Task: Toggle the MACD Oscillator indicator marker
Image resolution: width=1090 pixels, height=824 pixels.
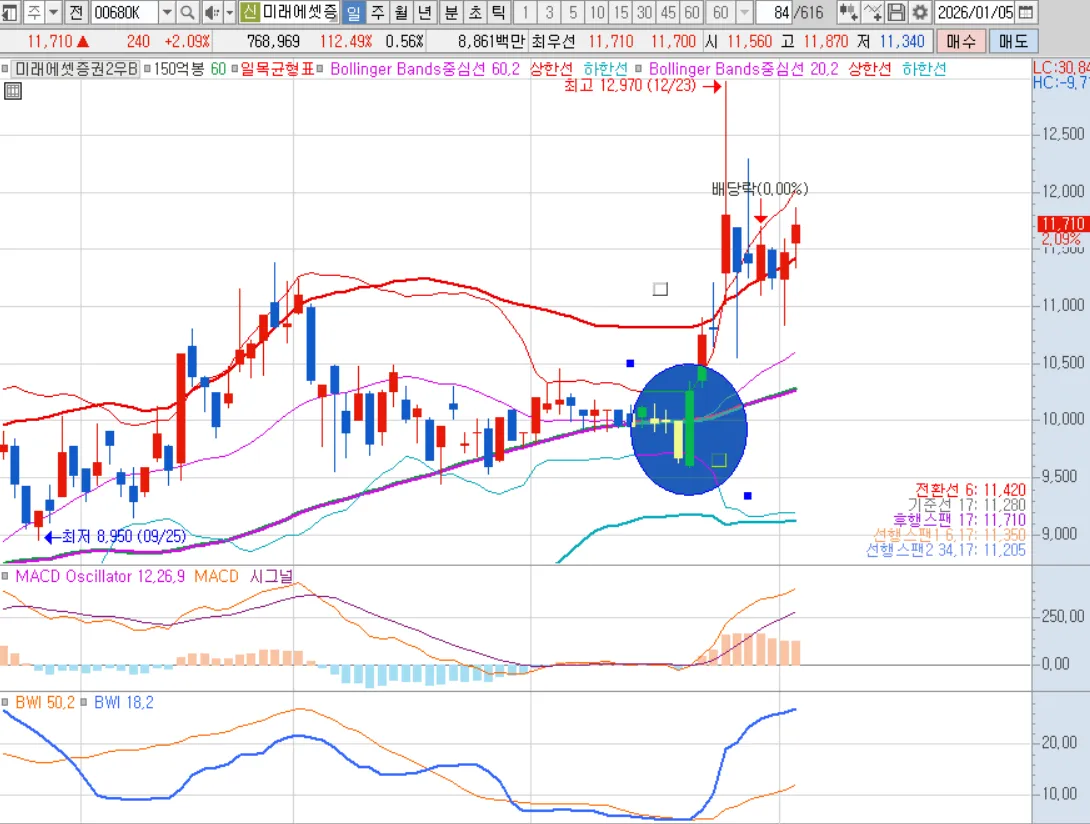Action: tap(7, 577)
